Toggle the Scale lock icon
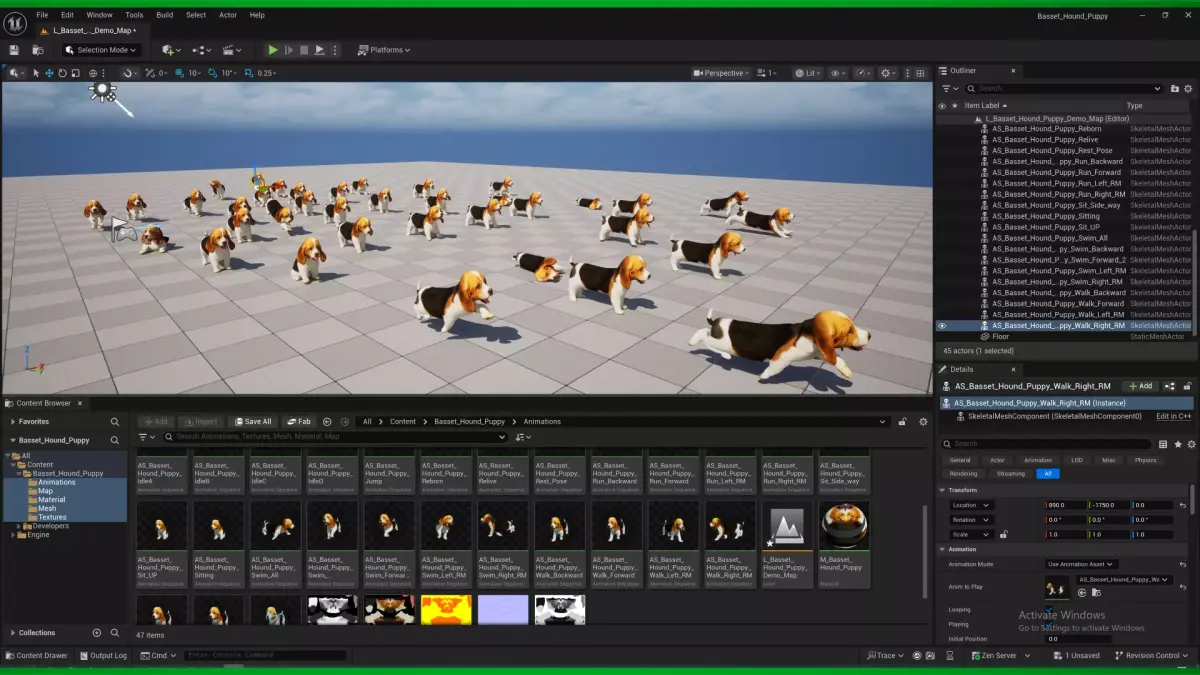This screenshot has height=675, width=1200. click(x=1003, y=534)
